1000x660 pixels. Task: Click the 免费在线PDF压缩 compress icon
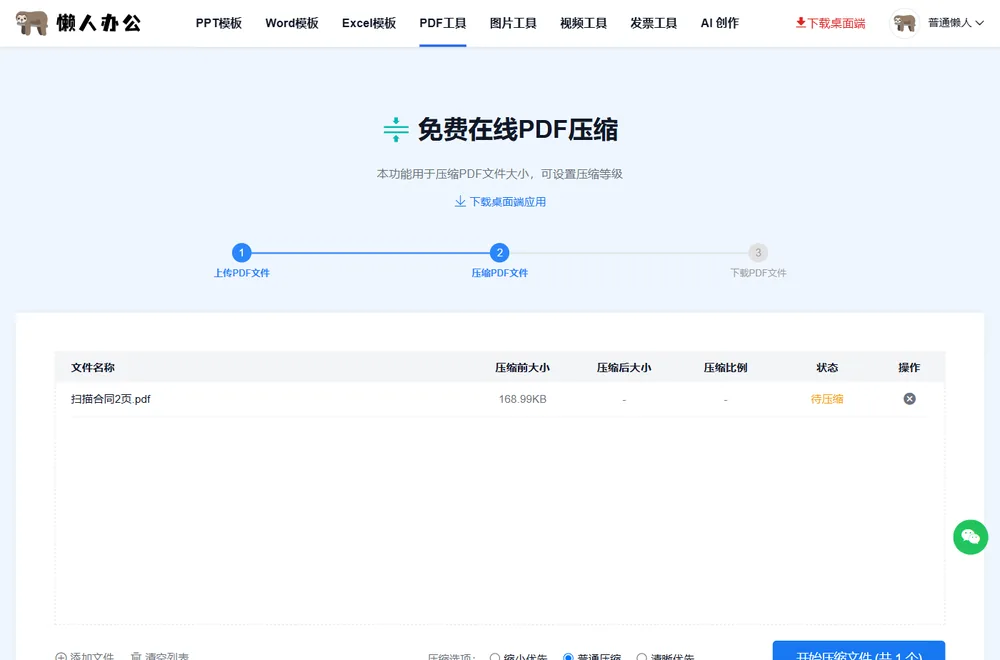(396, 129)
